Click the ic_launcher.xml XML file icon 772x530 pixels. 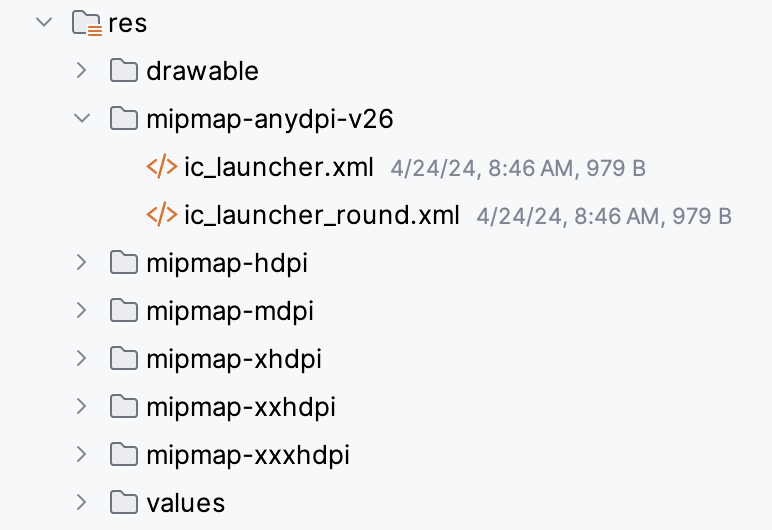click(x=162, y=167)
